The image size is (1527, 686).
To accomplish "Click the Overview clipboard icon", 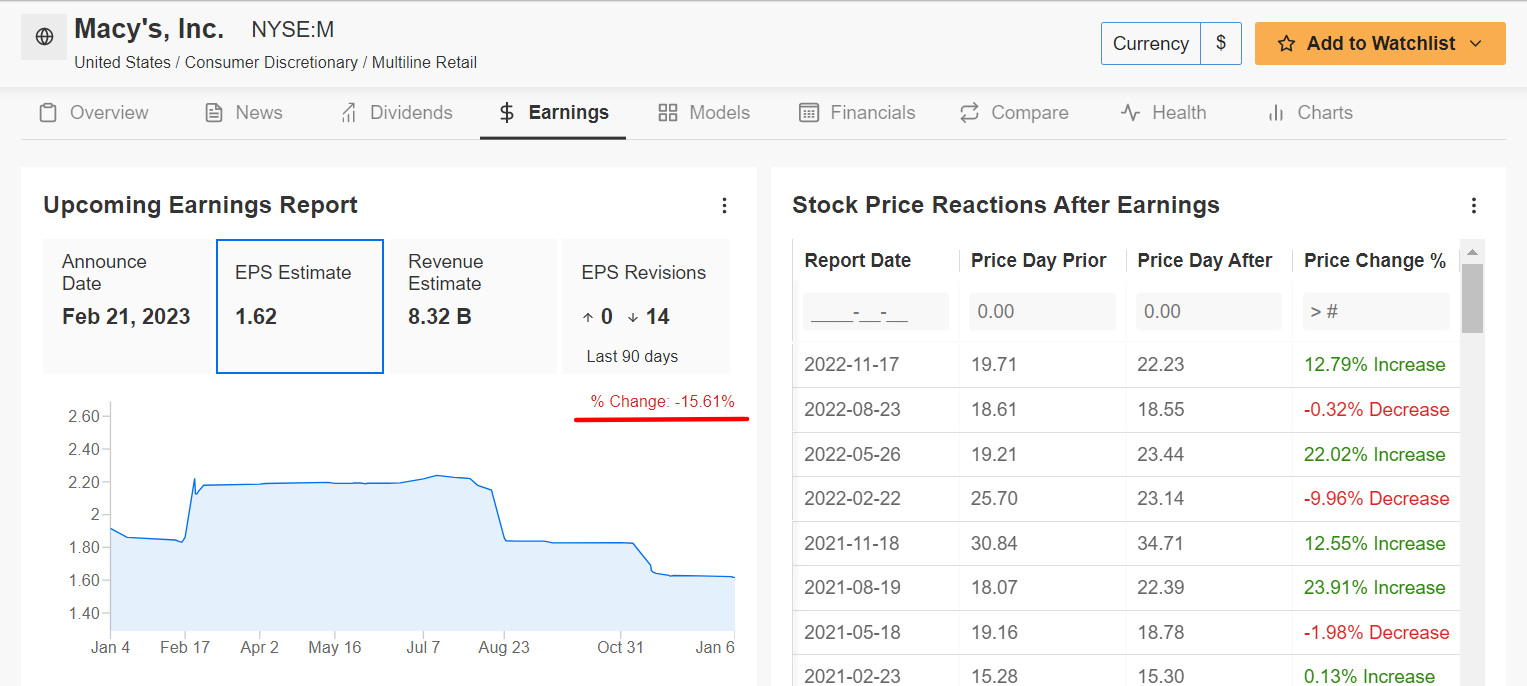I will pyautogui.click(x=48, y=113).
